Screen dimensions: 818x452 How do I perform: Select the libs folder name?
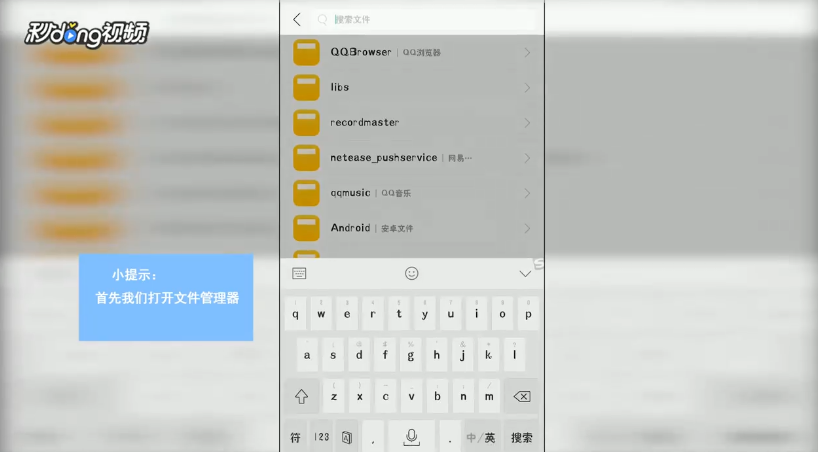pyautogui.click(x=340, y=87)
